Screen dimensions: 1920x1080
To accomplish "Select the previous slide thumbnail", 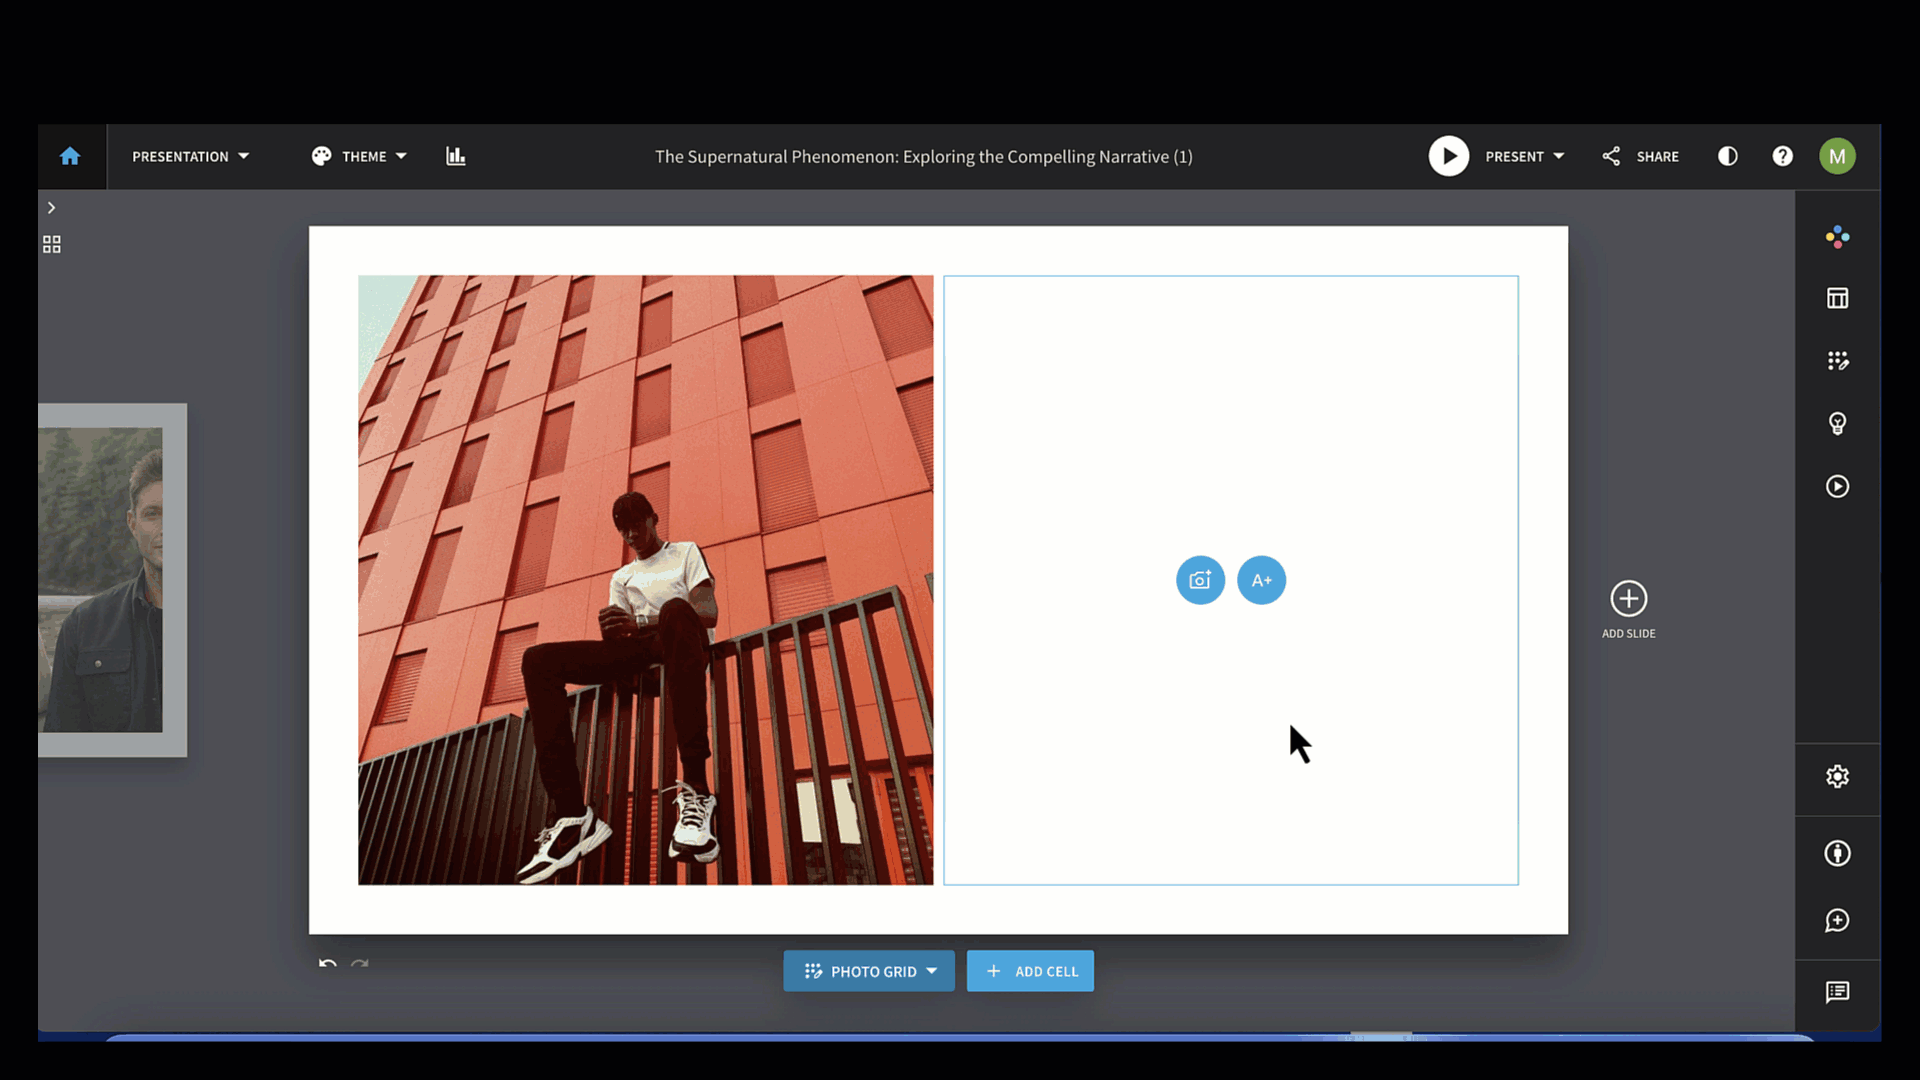I will (112, 580).
